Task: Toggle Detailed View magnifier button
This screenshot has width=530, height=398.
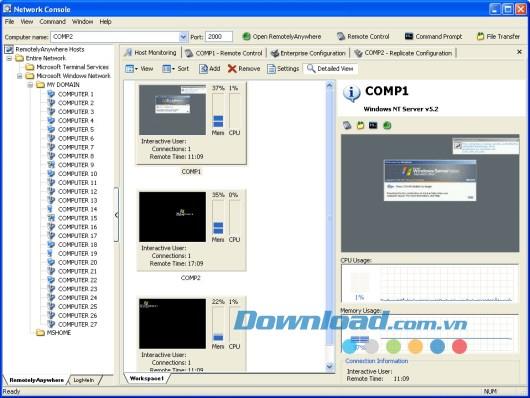Action: coord(330,69)
